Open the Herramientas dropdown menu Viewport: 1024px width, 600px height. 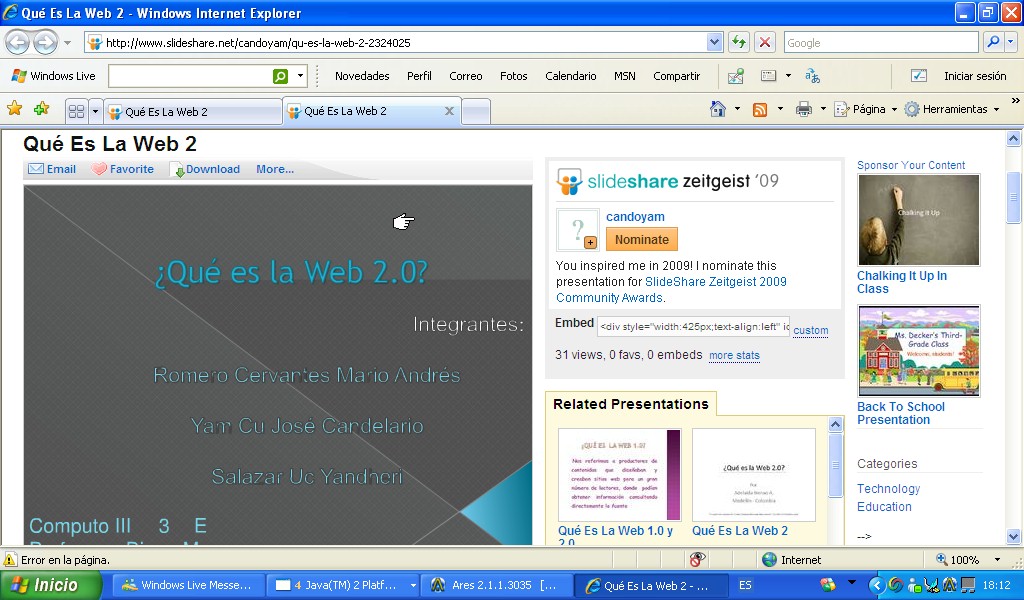coord(953,109)
